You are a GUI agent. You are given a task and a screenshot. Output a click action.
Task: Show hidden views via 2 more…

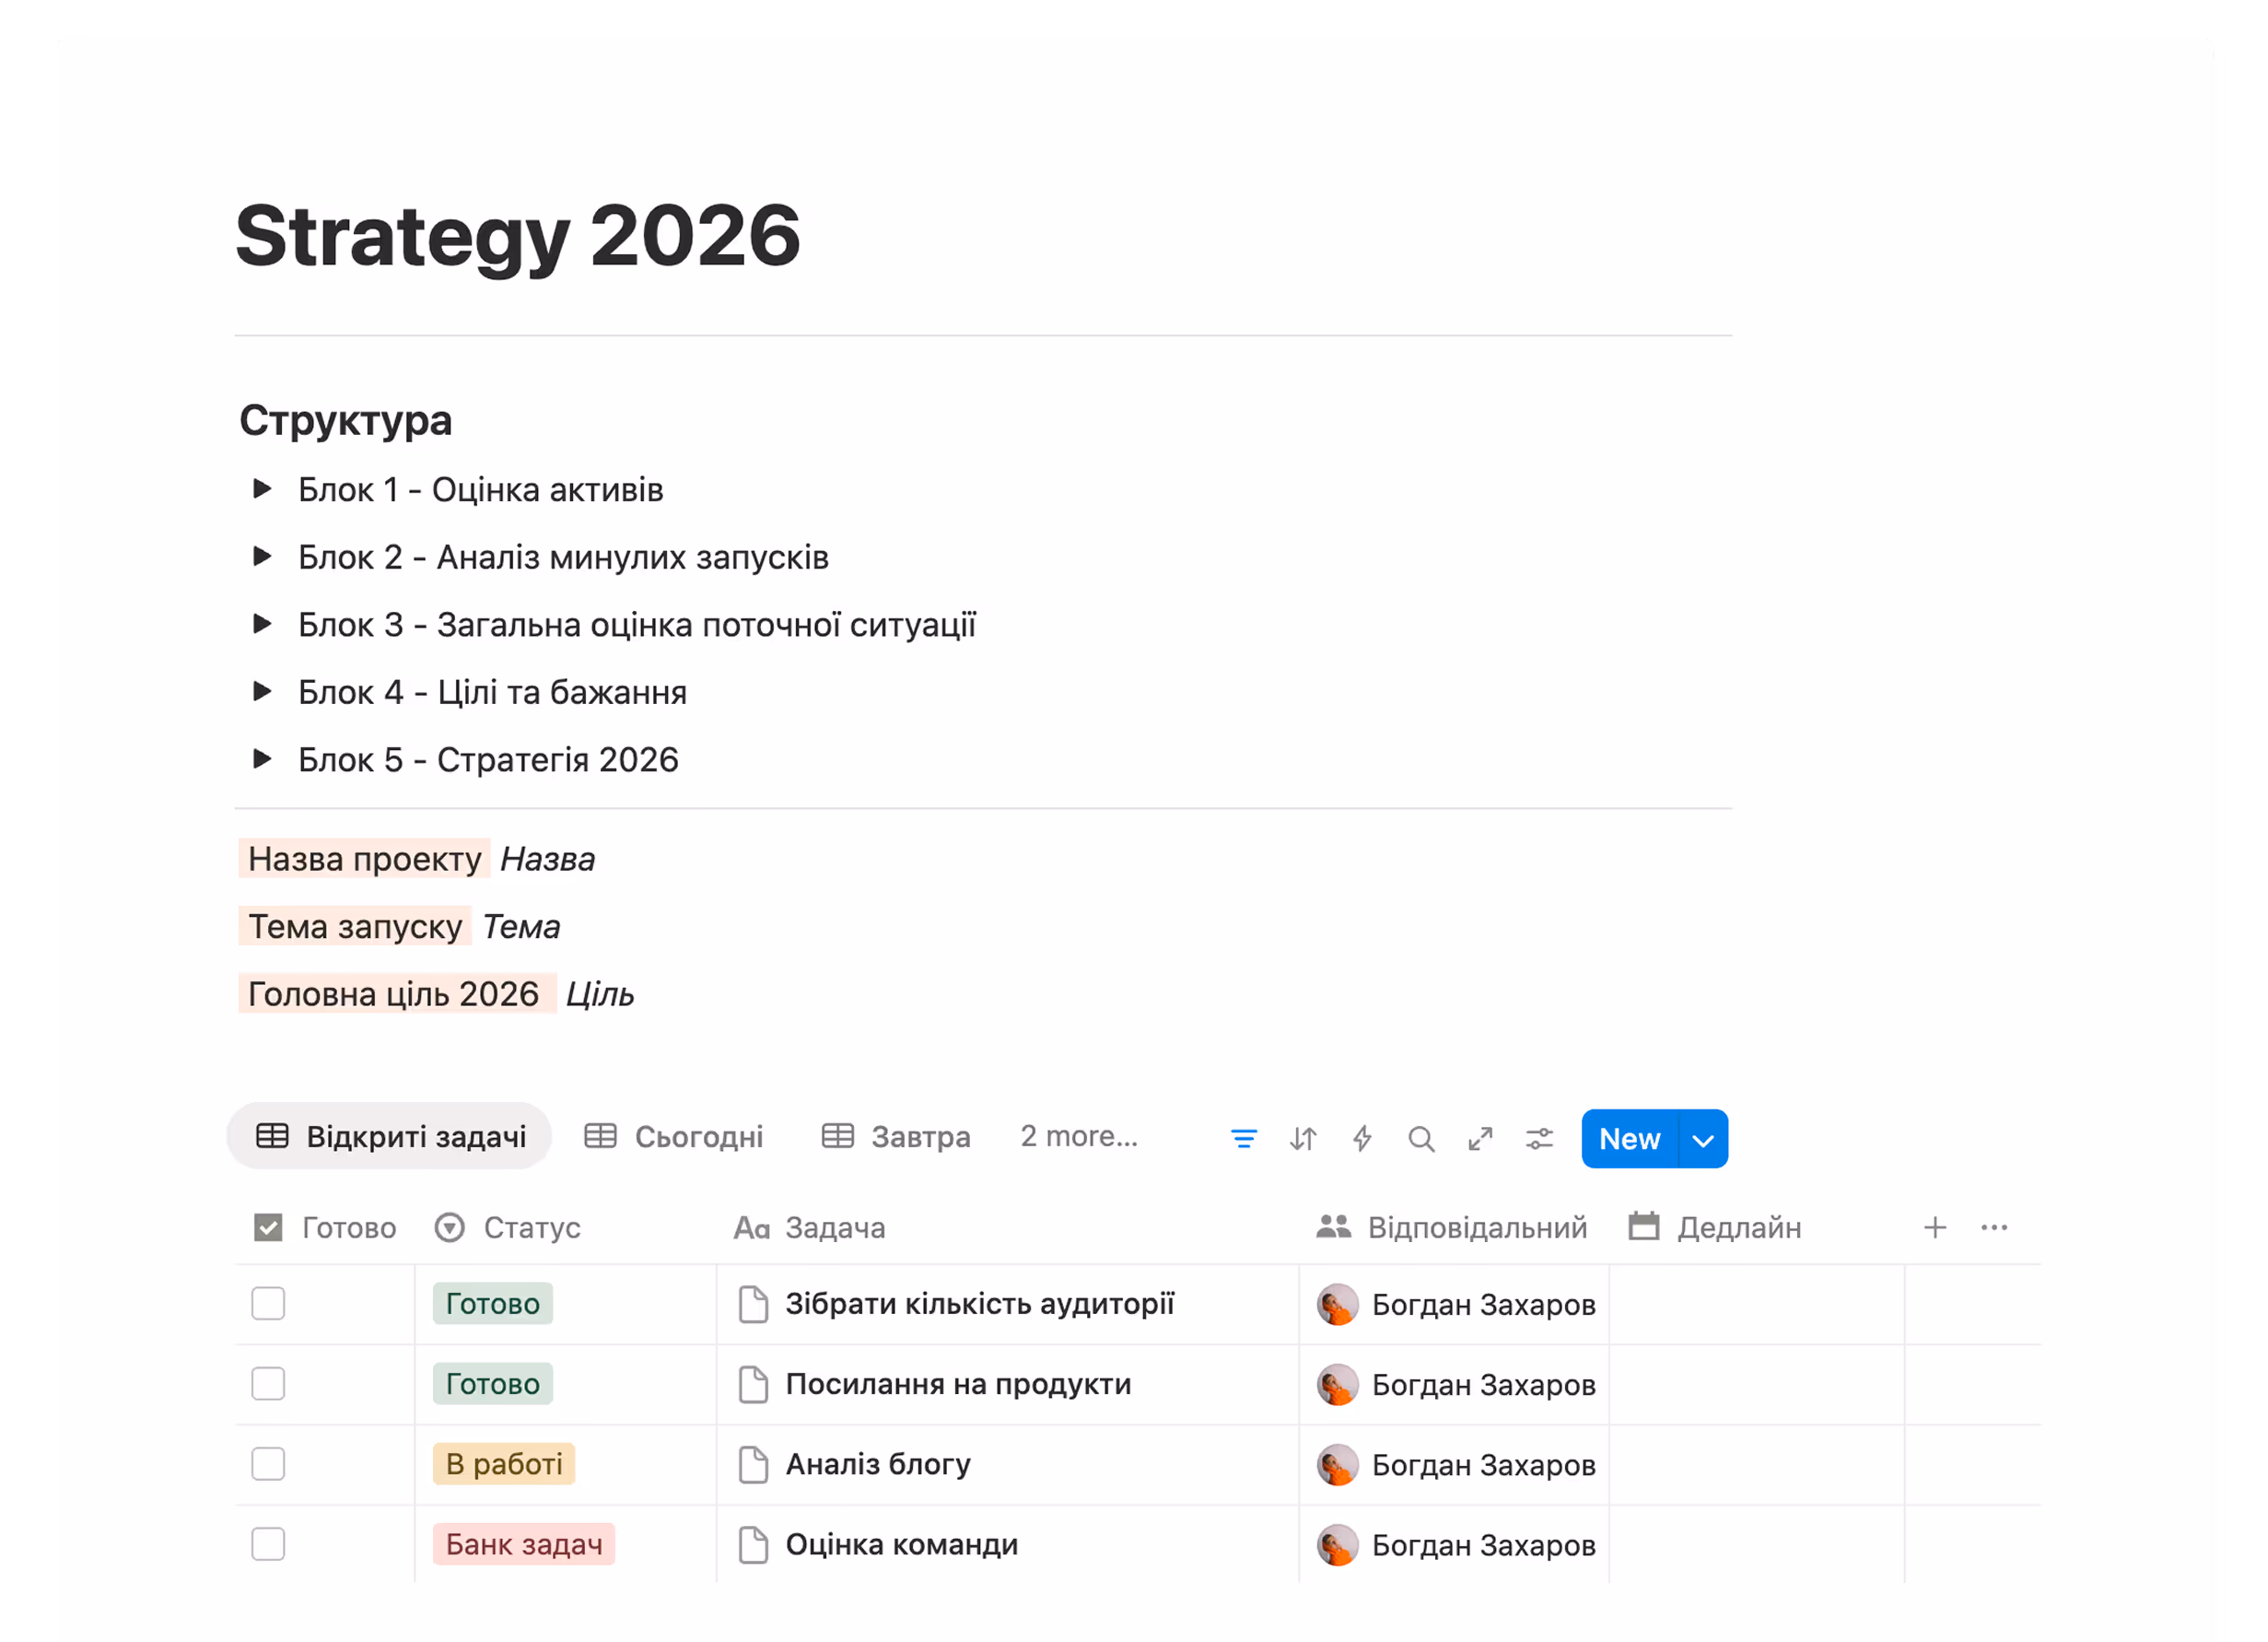click(1078, 1136)
